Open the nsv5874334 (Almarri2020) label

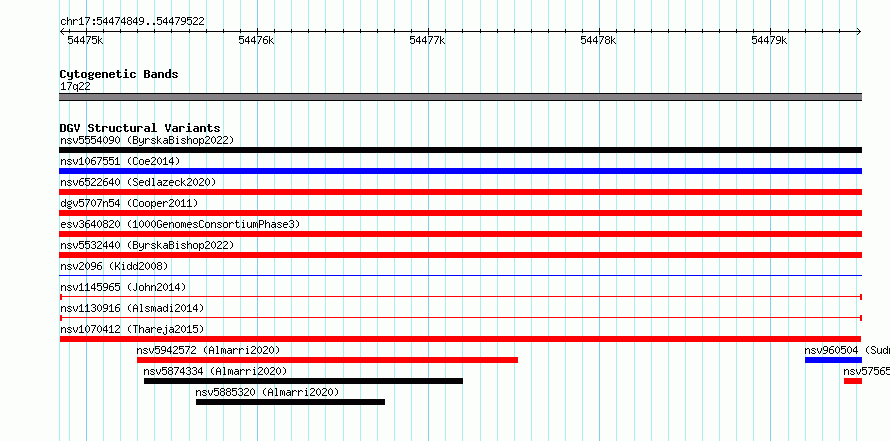click(x=215, y=371)
